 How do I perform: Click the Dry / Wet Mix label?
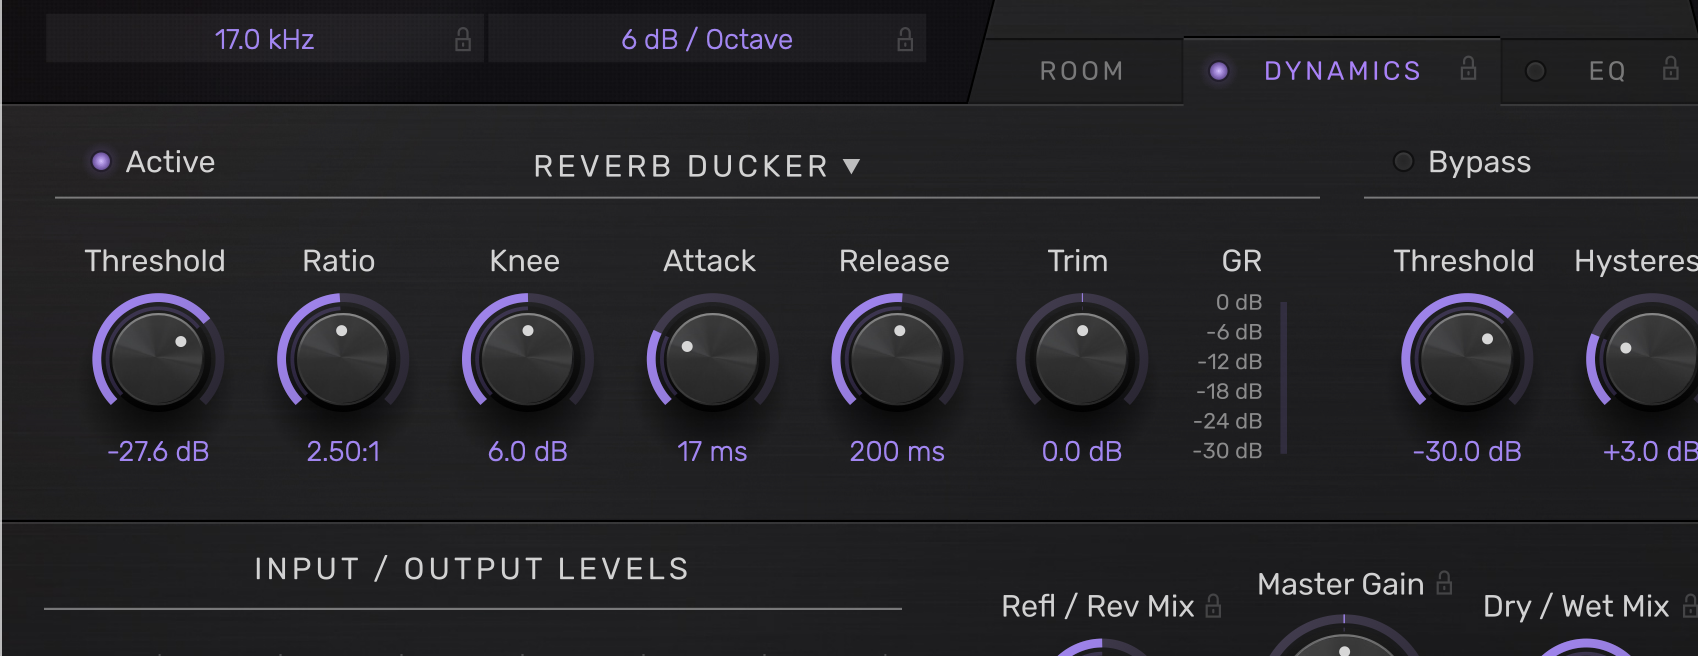coord(1576,606)
